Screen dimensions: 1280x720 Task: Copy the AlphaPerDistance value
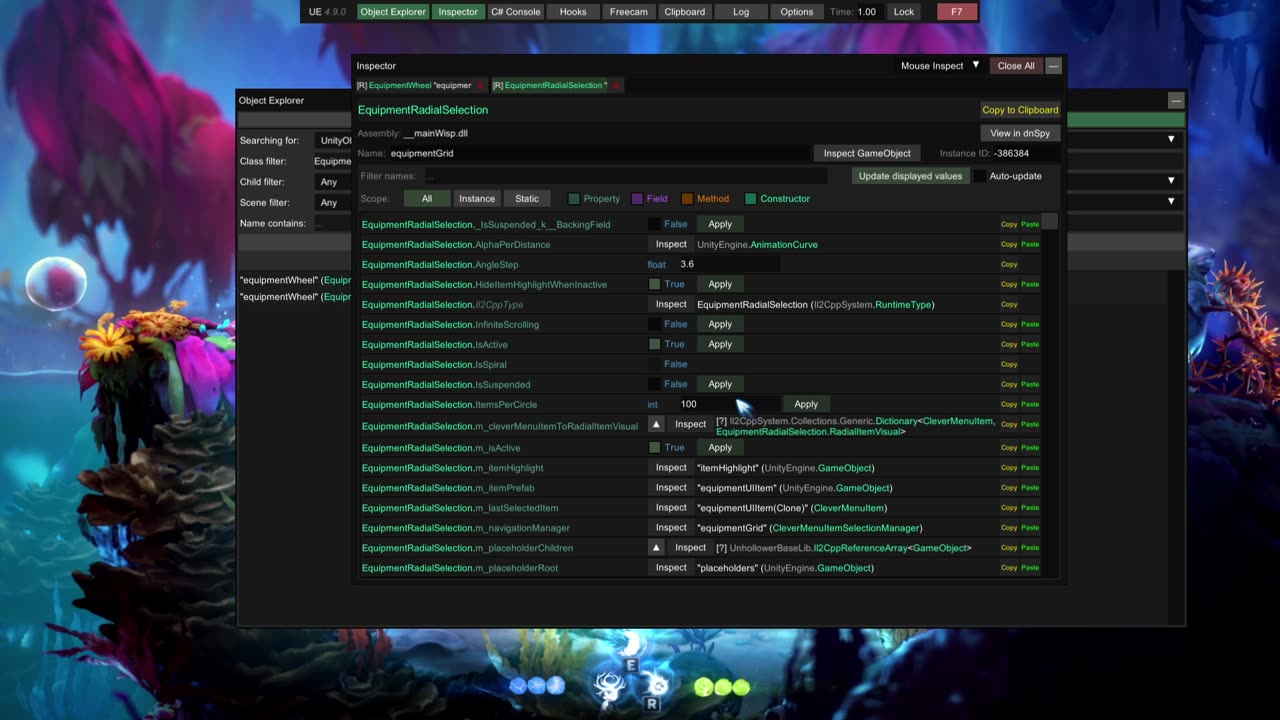pos(1009,244)
